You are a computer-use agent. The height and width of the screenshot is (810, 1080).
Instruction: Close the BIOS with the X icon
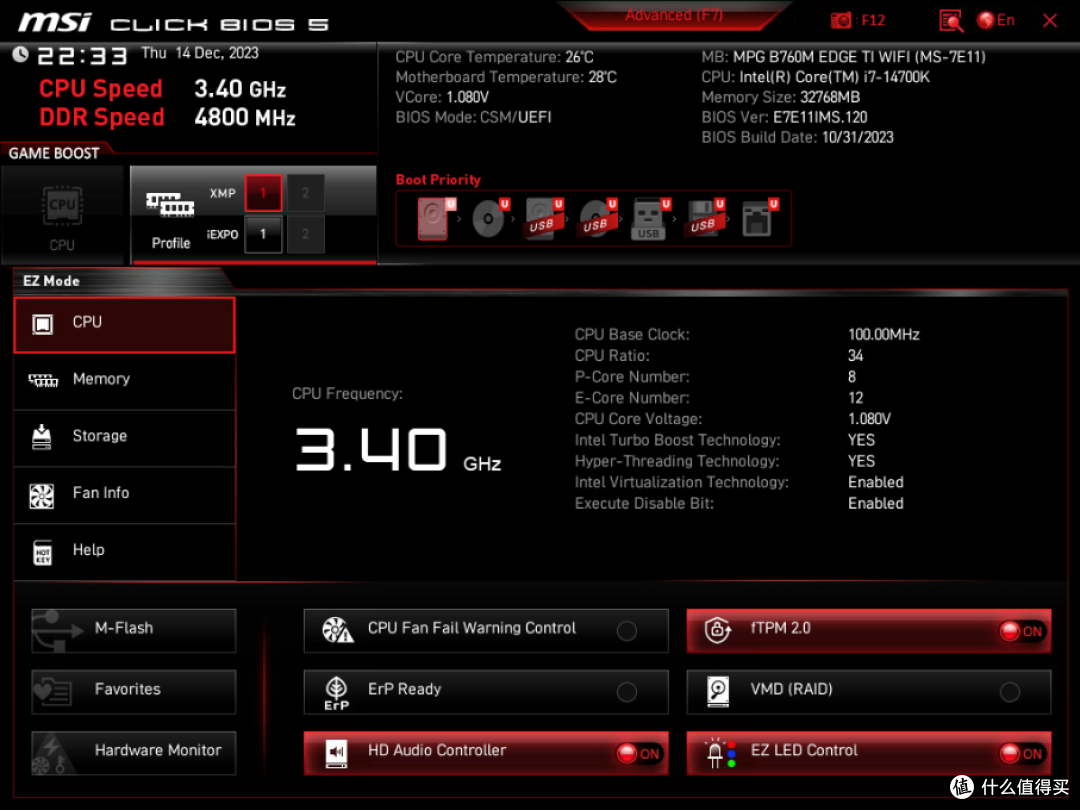[1050, 21]
